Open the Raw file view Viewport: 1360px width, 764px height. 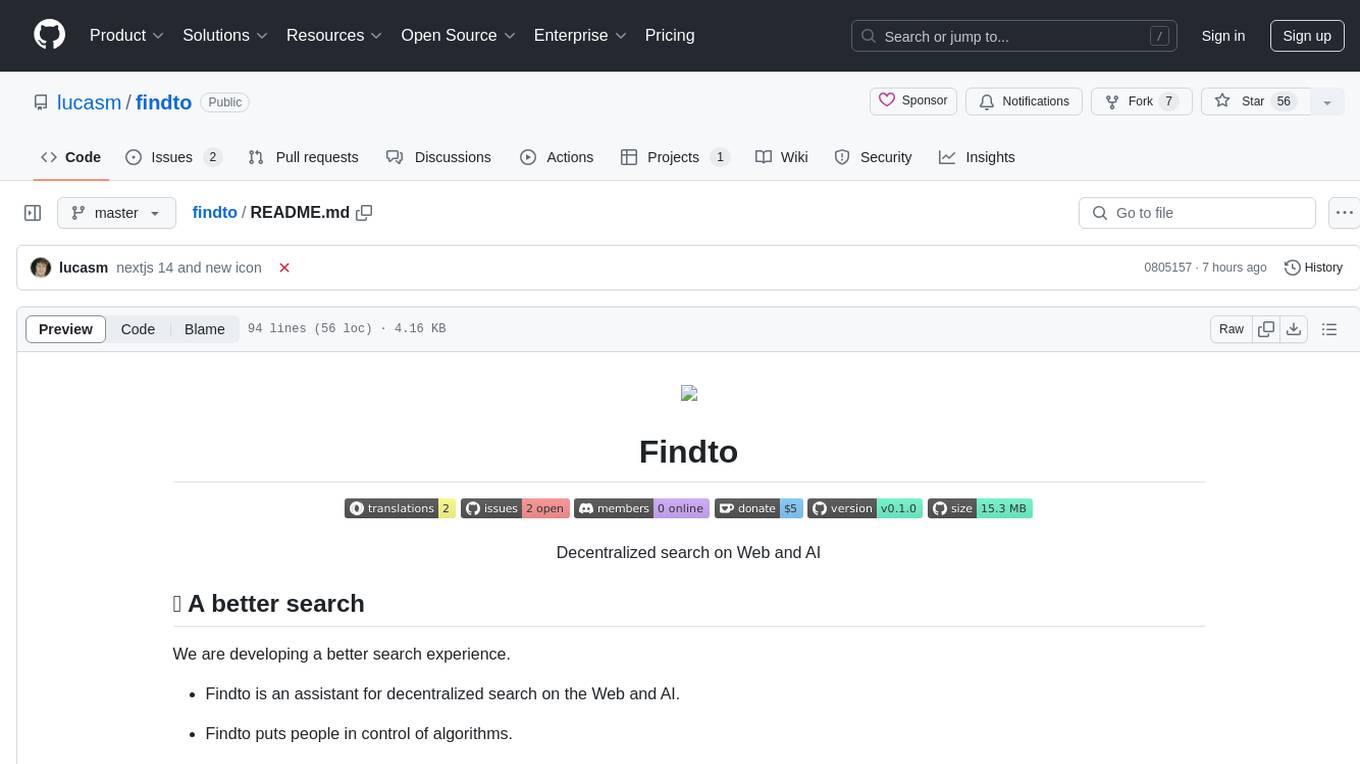click(x=1231, y=329)
